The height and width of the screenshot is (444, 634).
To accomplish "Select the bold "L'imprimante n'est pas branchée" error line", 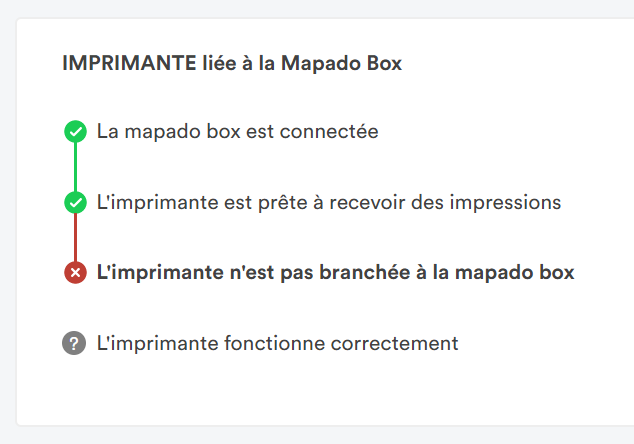I will point(334,272).
